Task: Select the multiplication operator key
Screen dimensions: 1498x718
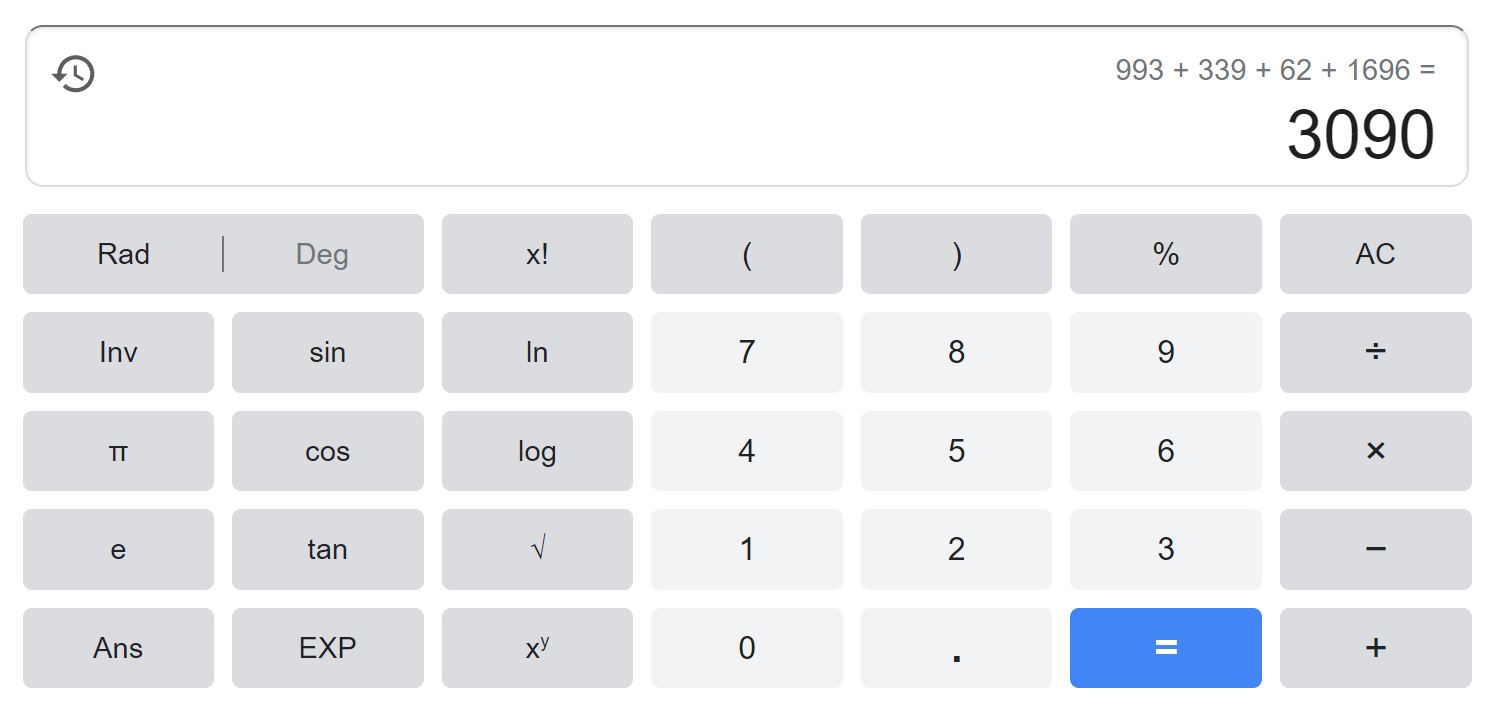Action: pyautogui.click(x=1375, y=451)
